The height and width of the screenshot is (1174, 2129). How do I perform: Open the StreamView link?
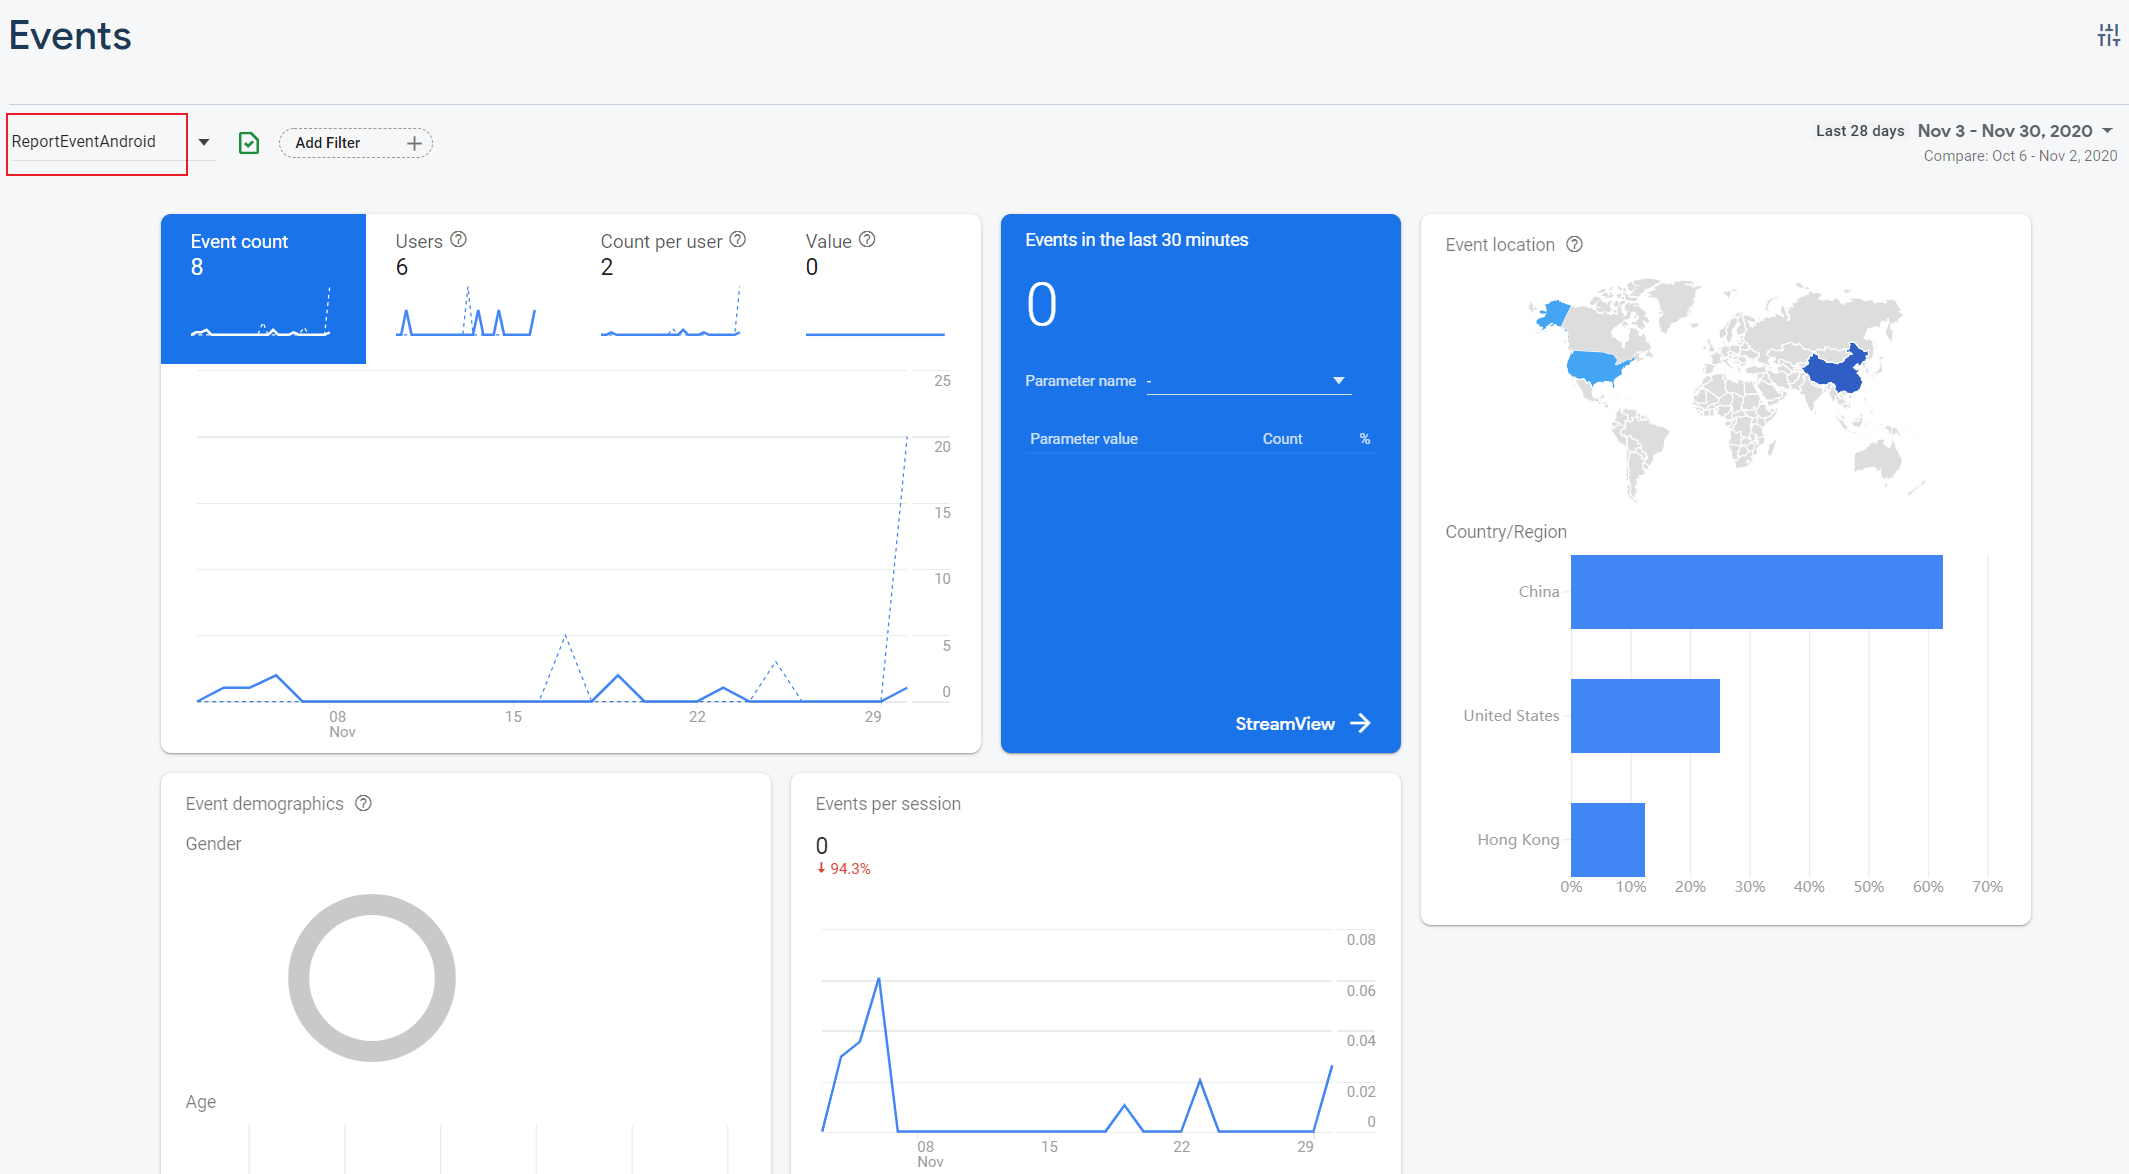tap(1285, 724)
